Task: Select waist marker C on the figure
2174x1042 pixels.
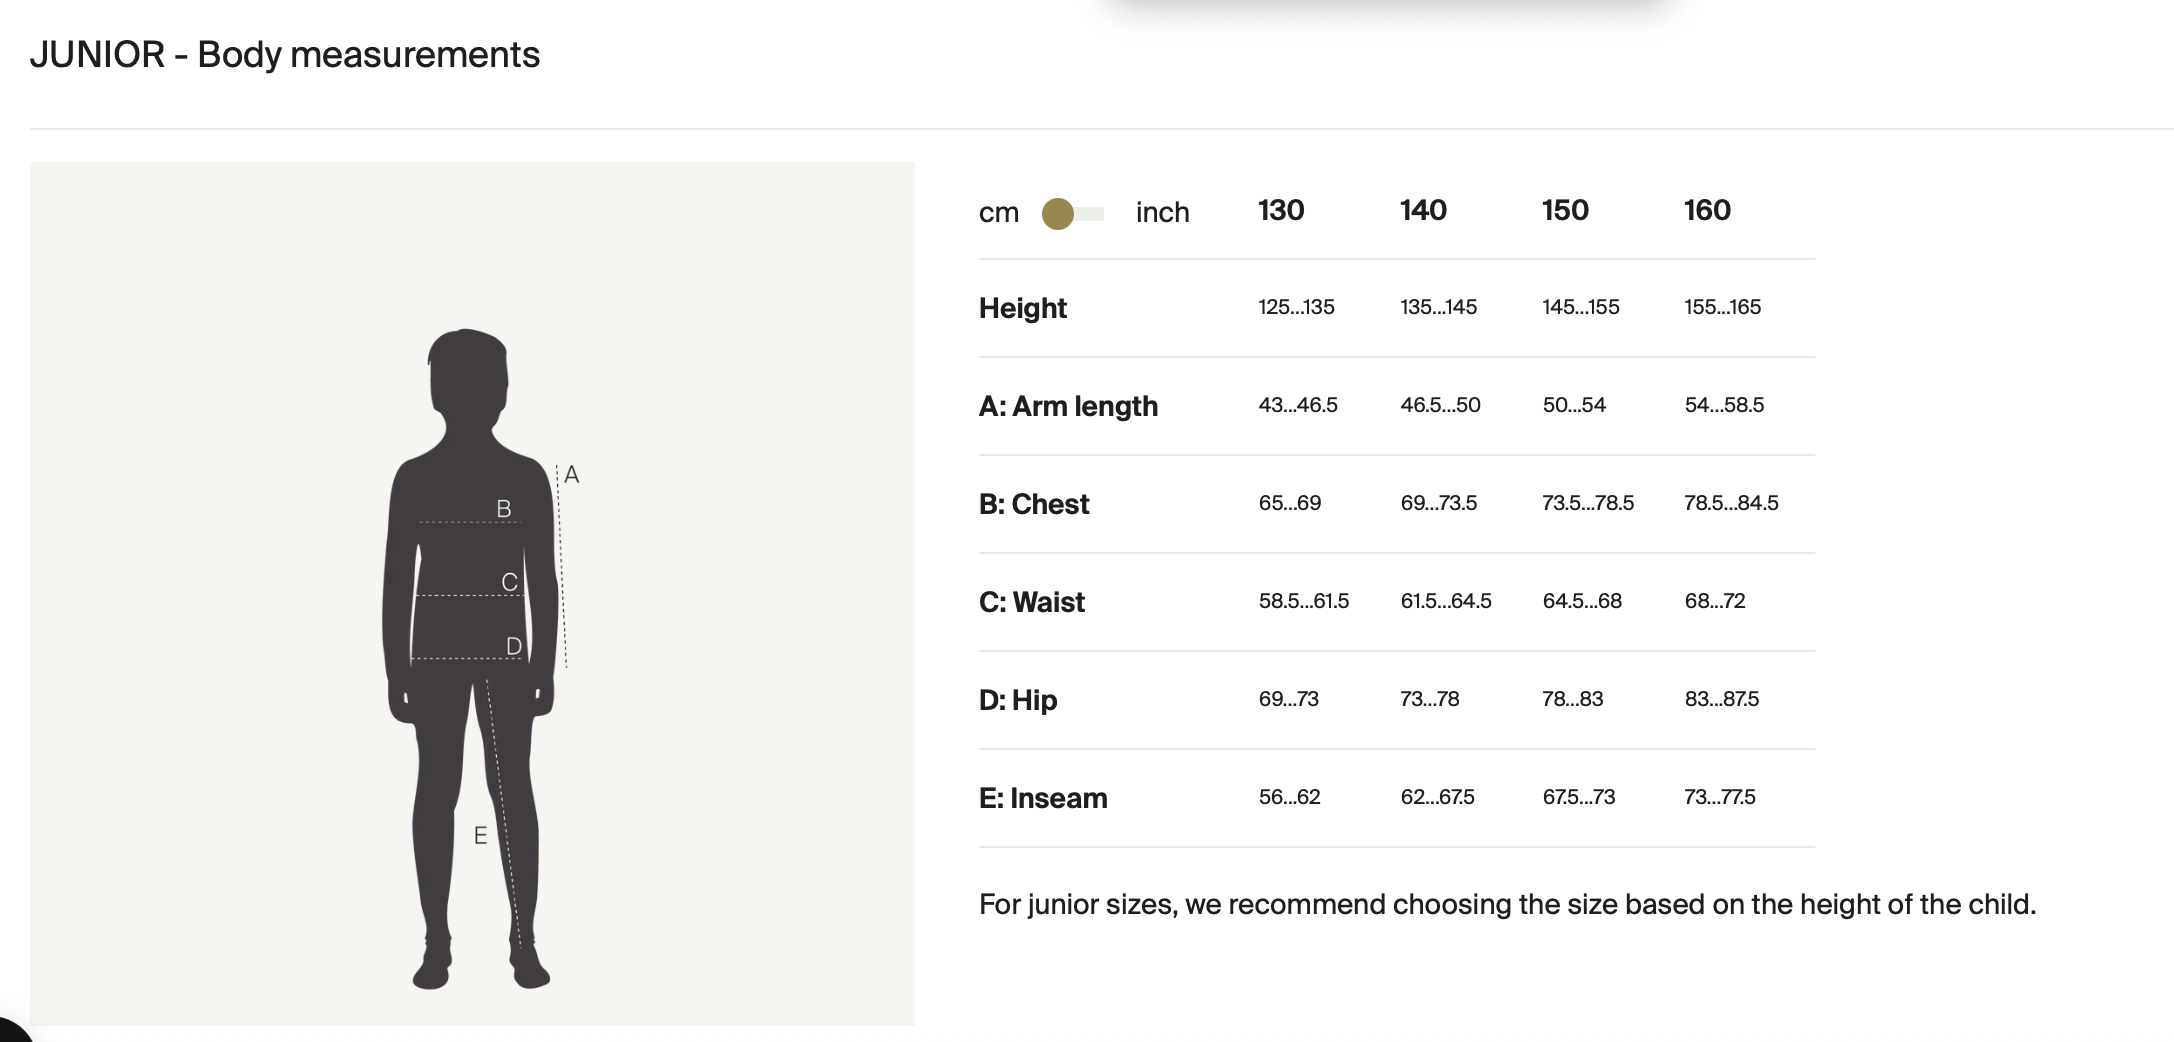Action: [x=509, y=582]
